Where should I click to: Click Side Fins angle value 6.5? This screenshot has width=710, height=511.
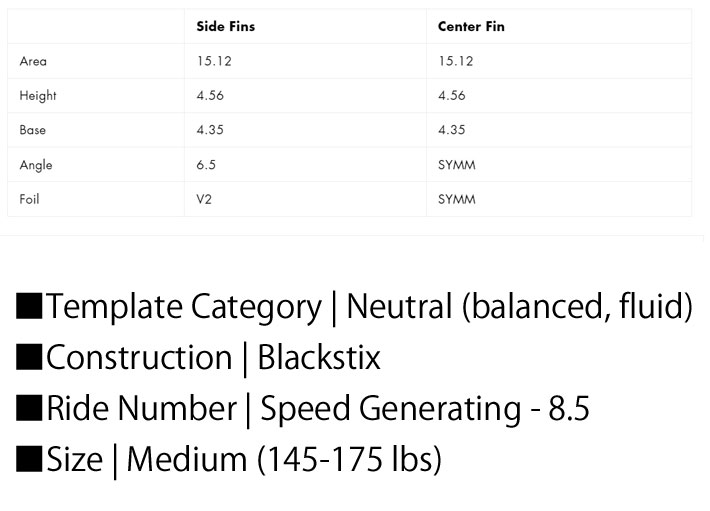click(206, 165)
